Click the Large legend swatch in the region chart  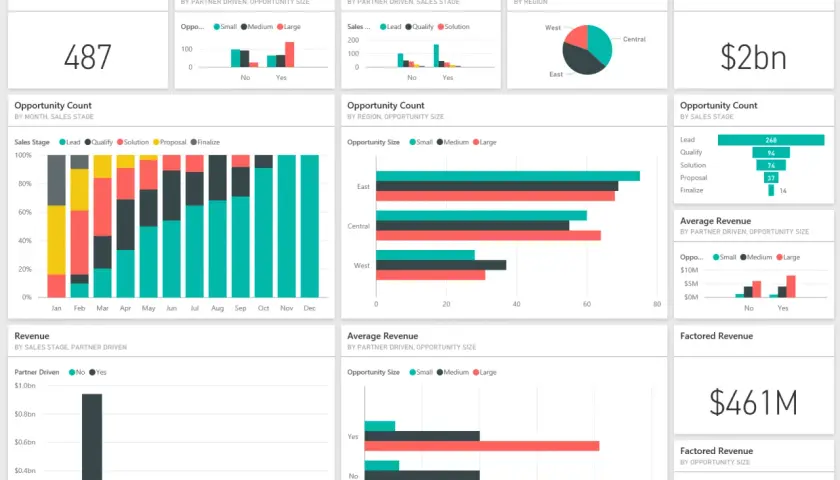click(x=476, y=142)
